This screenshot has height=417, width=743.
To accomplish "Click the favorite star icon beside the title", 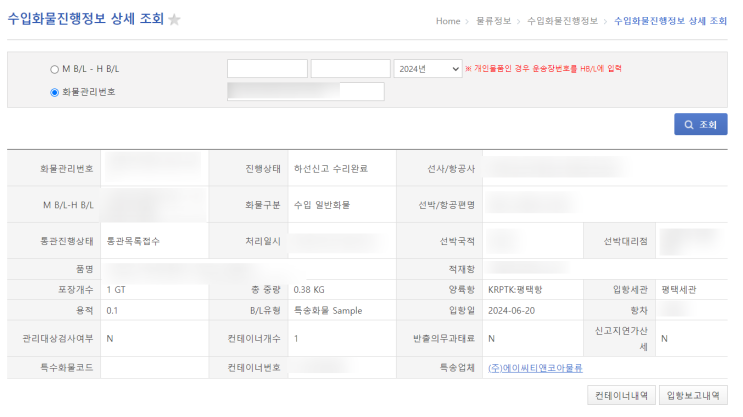I will tap(174, 20).
